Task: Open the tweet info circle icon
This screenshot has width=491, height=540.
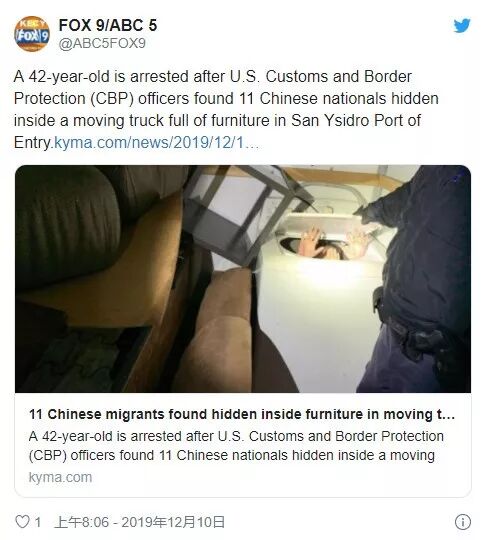Action: click(x=462, y=522)
